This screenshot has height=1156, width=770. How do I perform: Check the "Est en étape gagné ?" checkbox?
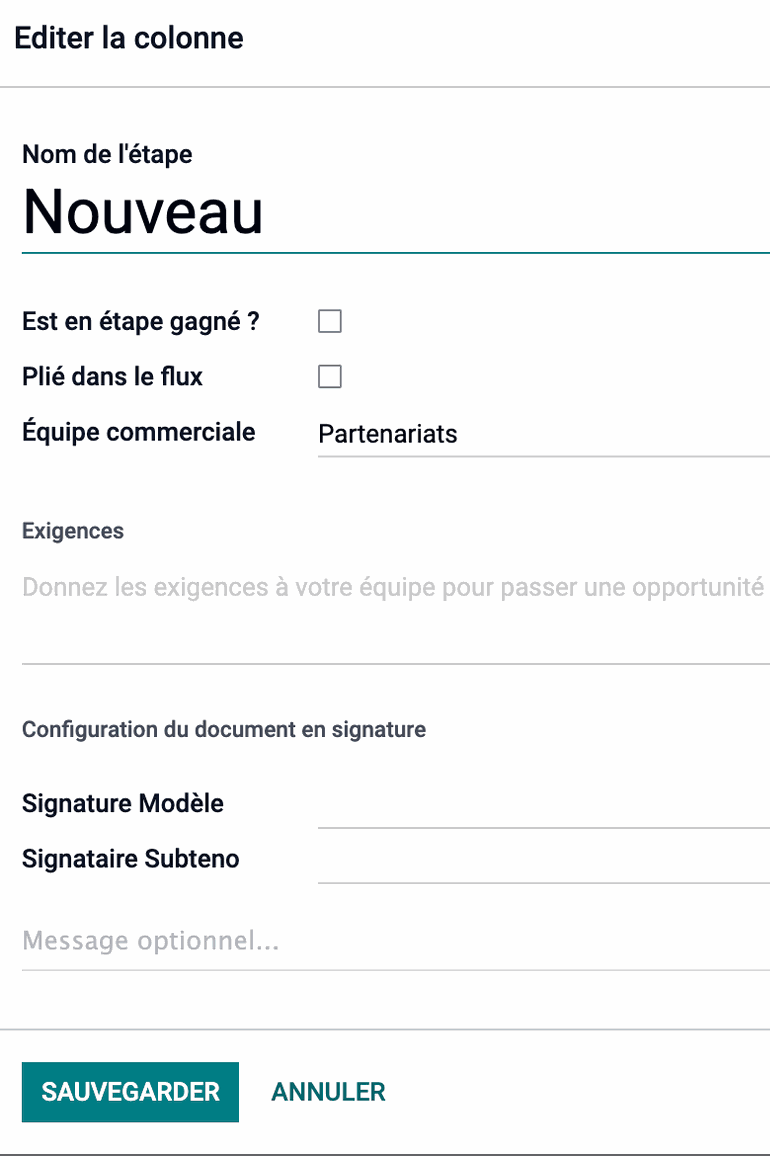330,321
